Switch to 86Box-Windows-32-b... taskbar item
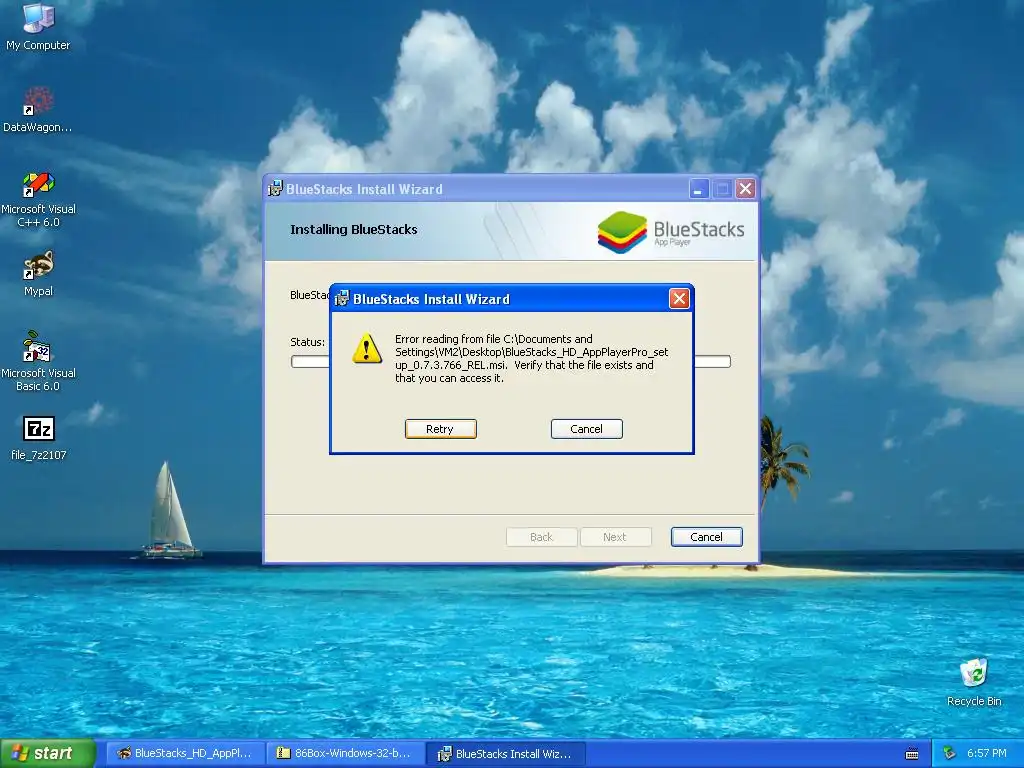Screen dimensions: 1024x768 pos(345,754)
